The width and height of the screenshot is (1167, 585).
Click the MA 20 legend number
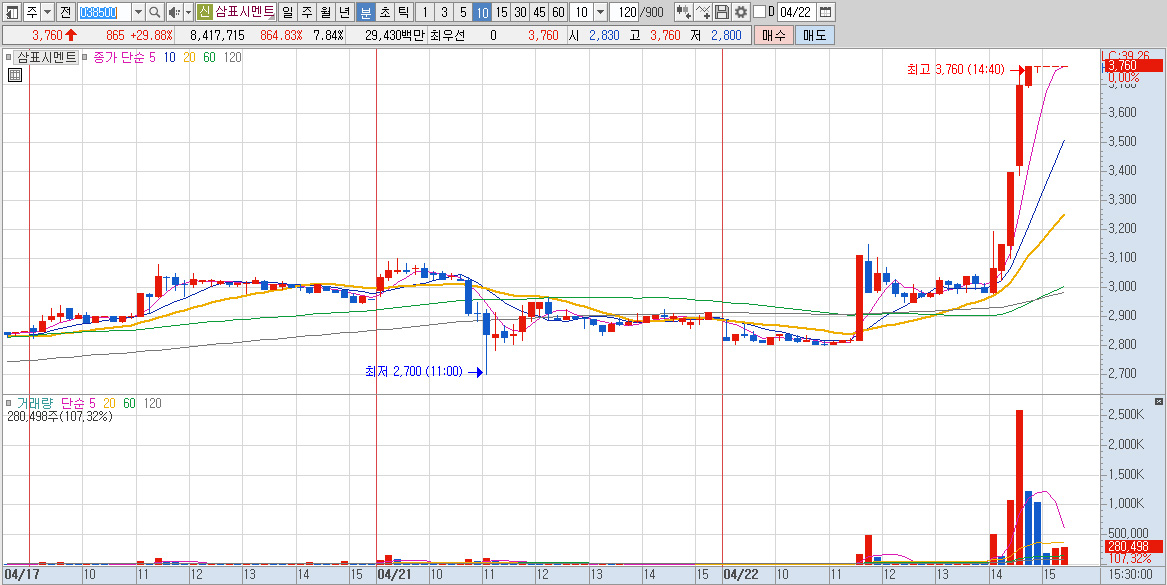[x=188, y=57]
